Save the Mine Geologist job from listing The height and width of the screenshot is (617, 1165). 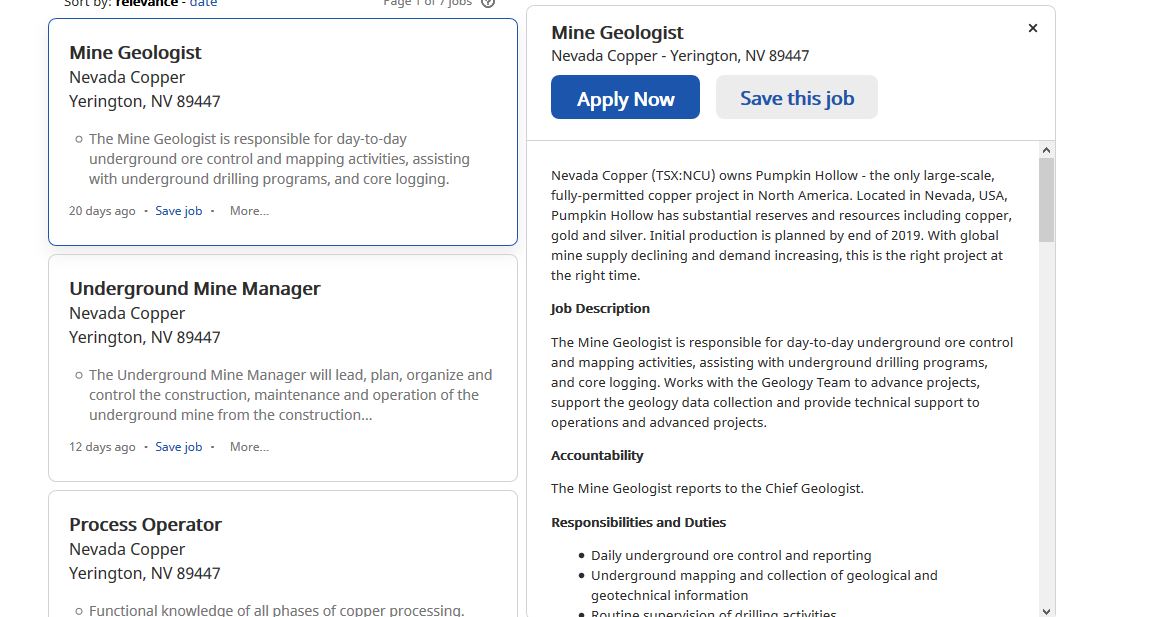[178, 211]
